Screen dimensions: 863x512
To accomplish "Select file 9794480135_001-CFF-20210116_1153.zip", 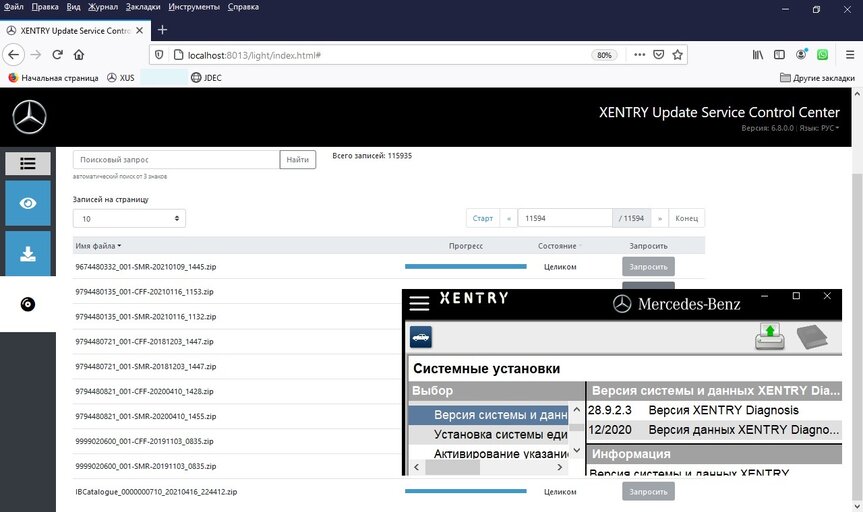I will click(x=144, y=292).
